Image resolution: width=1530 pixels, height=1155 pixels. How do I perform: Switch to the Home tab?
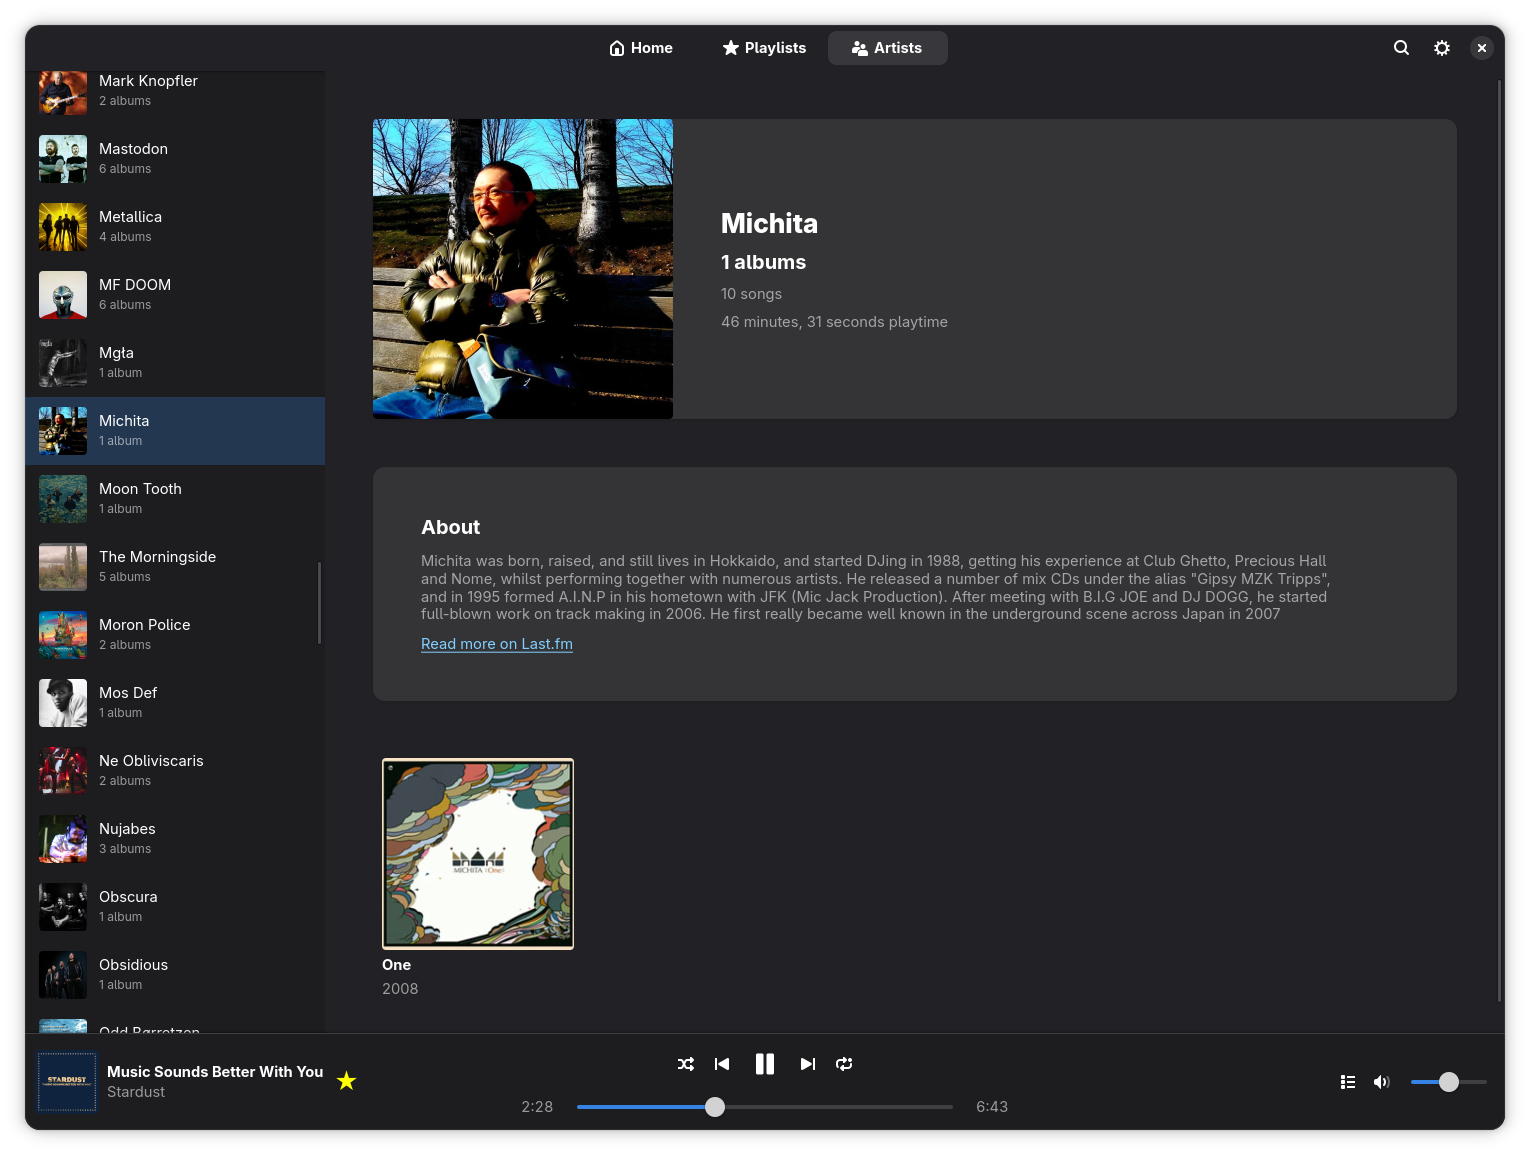click(641, 48)
